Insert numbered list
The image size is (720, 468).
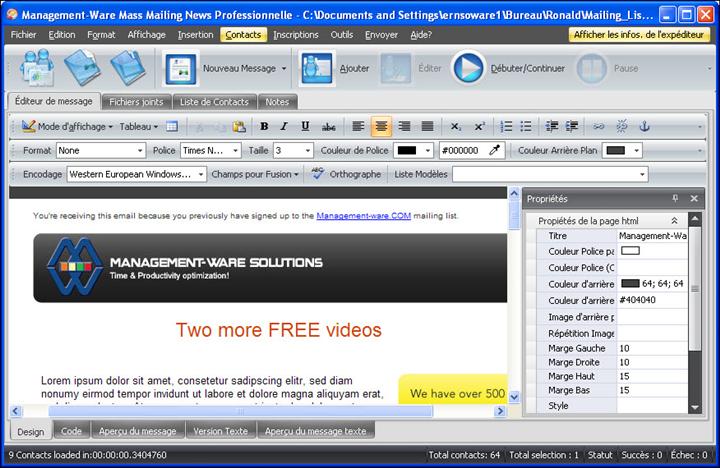click(x=506, y=126)
